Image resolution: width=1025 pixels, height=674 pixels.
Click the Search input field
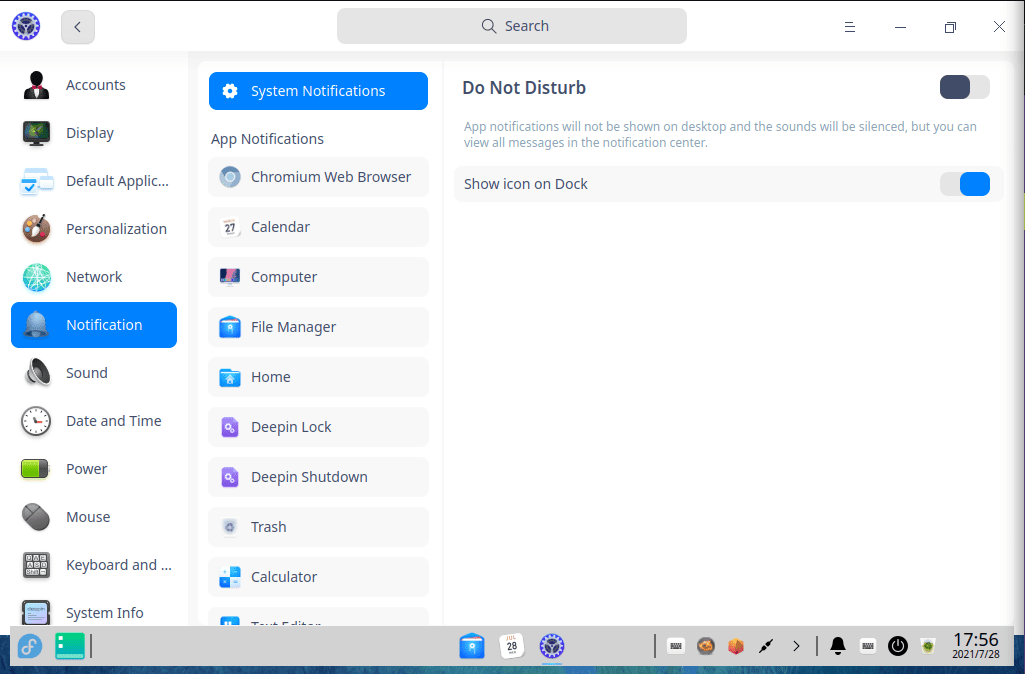point(512,26)
